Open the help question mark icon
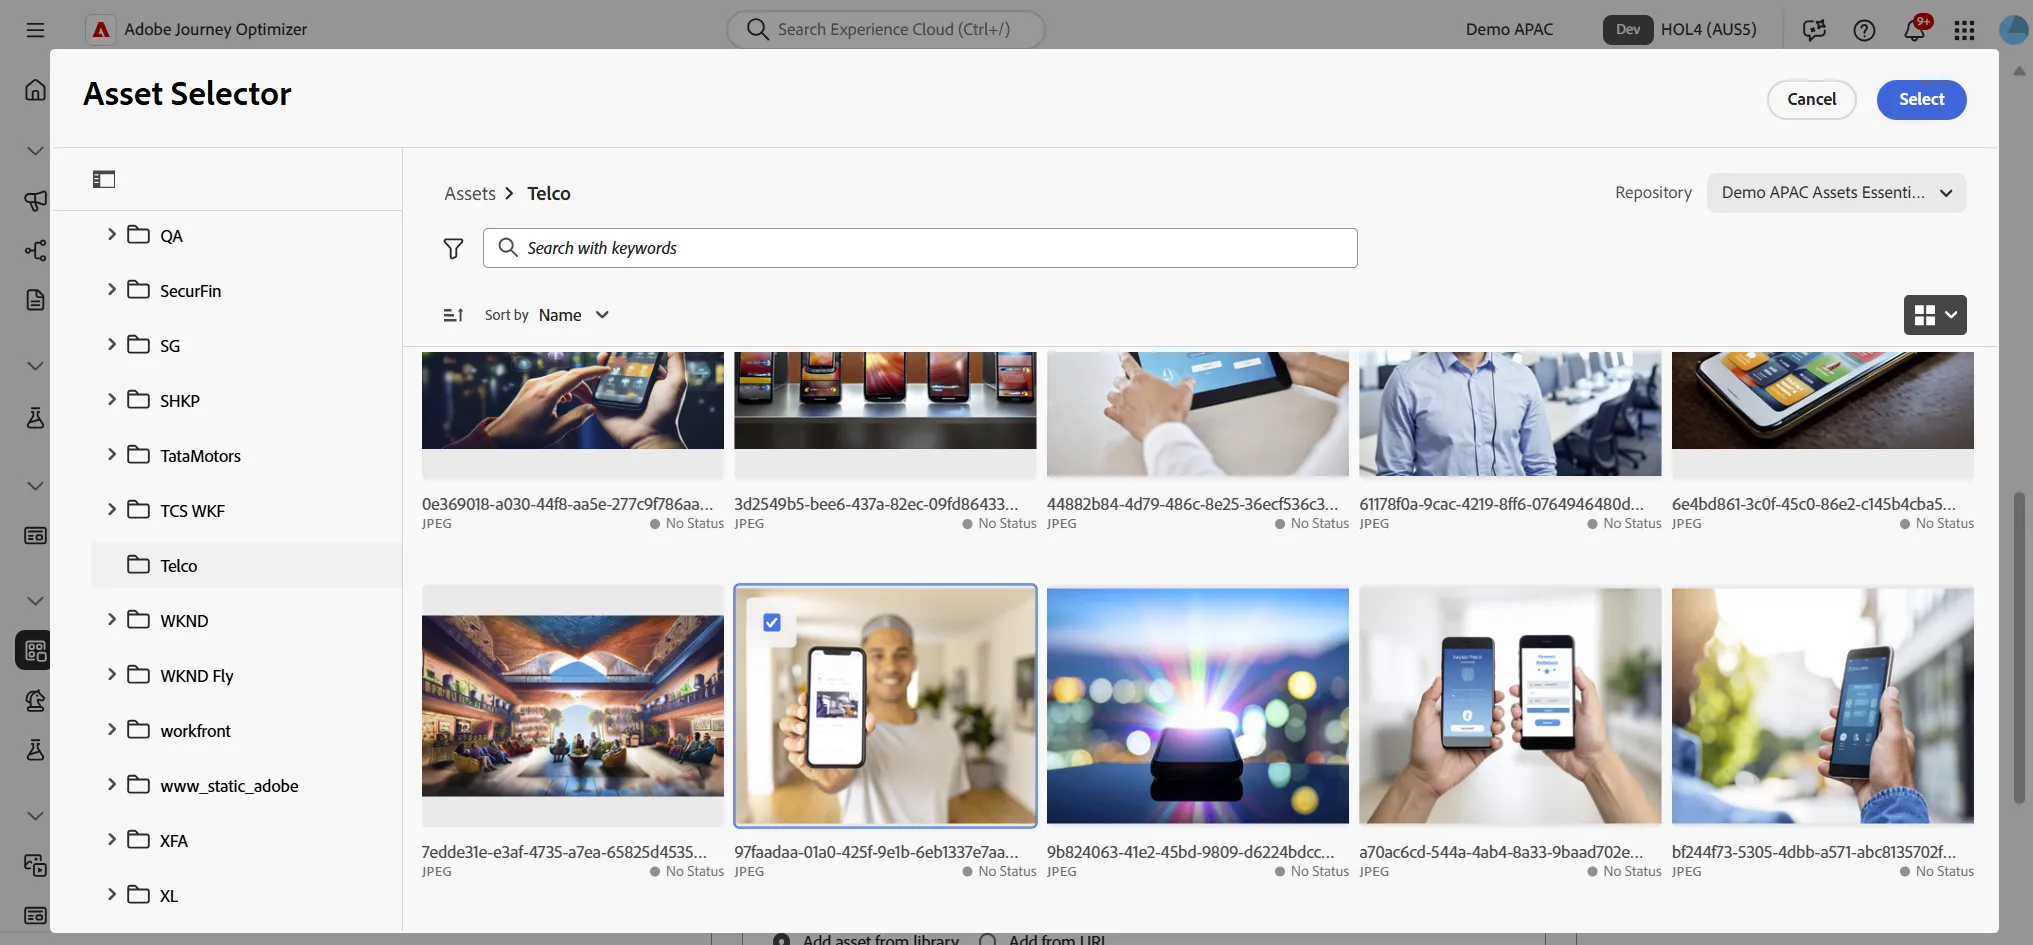 [x=1864, y=30]
